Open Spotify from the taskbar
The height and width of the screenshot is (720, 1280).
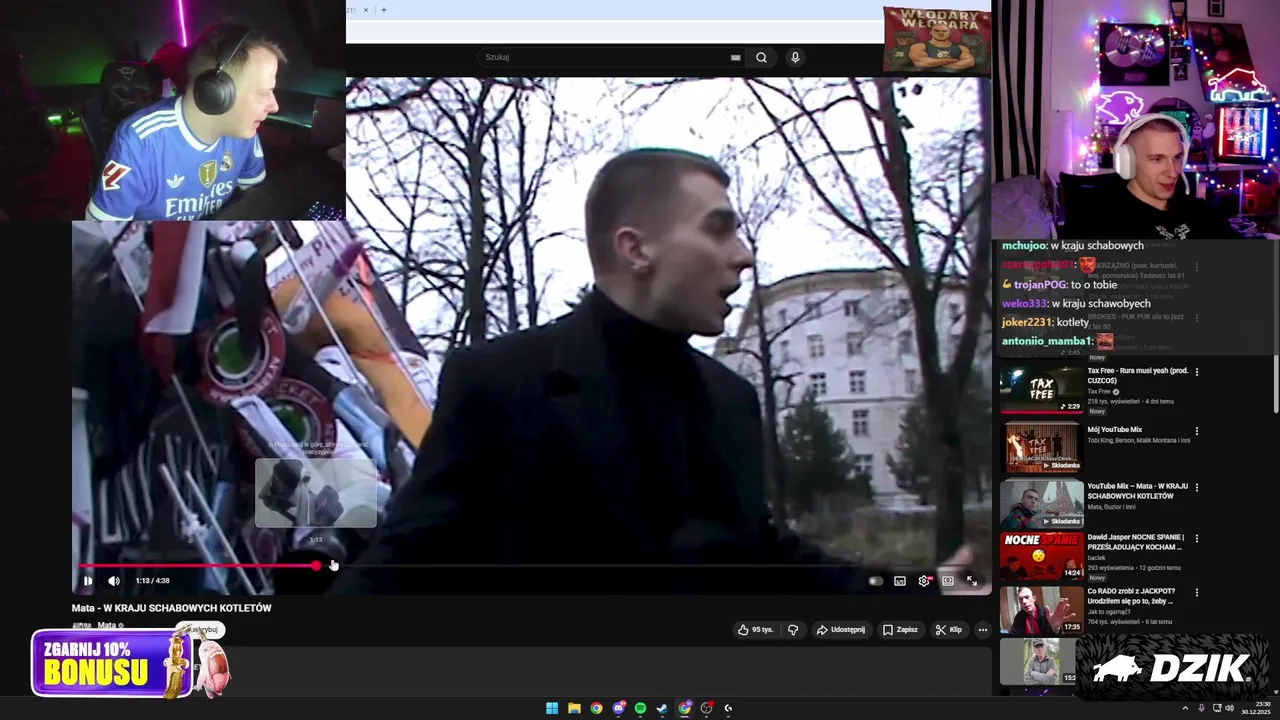point(640,708)
